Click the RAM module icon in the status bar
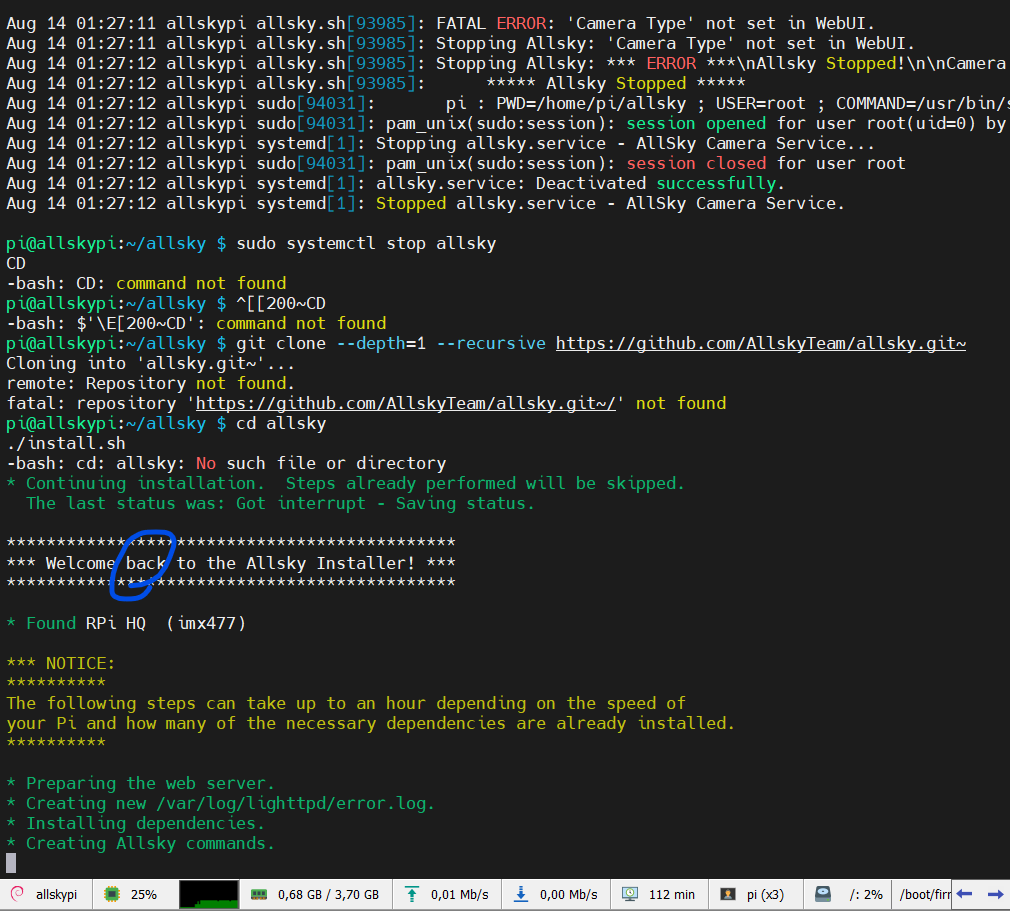This screenshot has width=1010, height=913. (258, 894)
